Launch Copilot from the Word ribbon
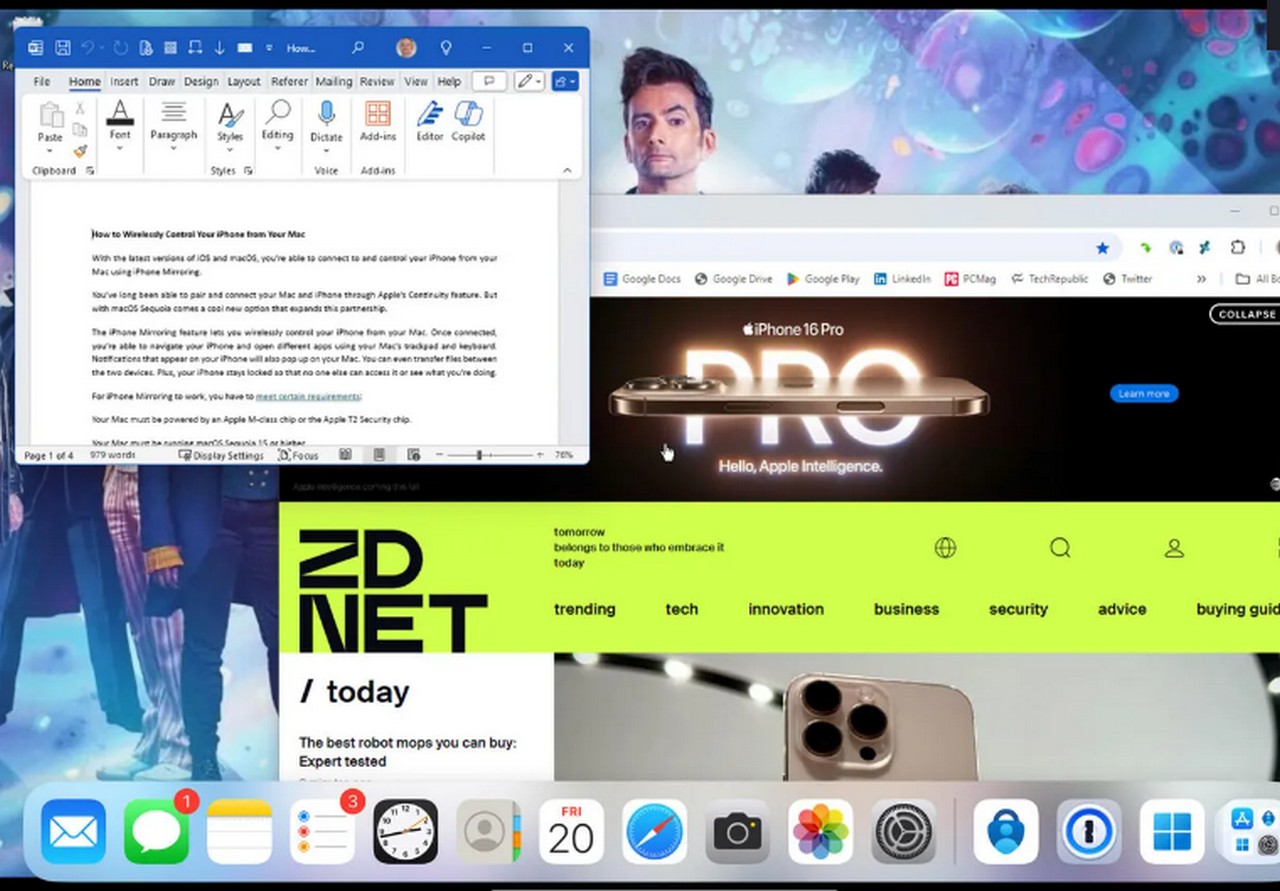The width and height of the screenshot is (1280, 891). point(468,122)
